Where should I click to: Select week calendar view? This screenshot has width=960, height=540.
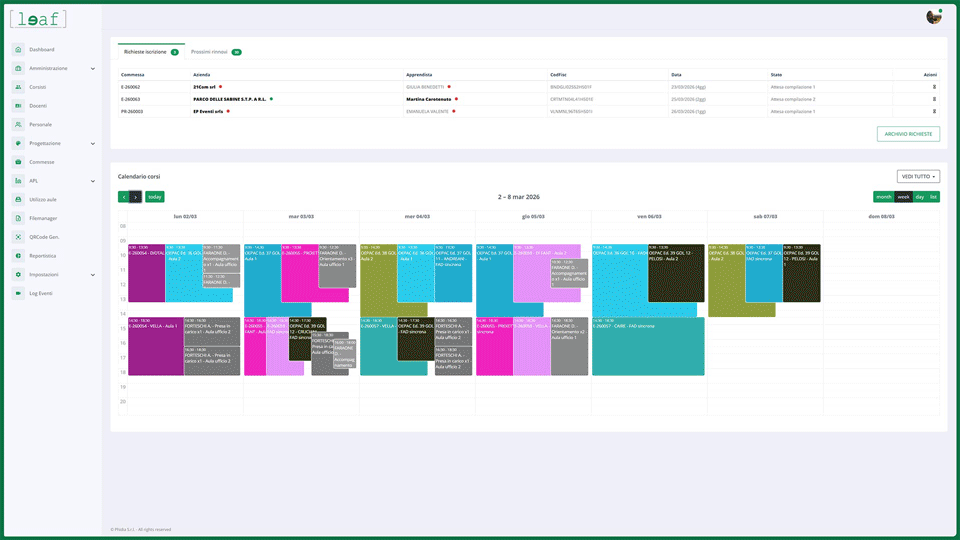pyautogui.click(x=903, y=197)
